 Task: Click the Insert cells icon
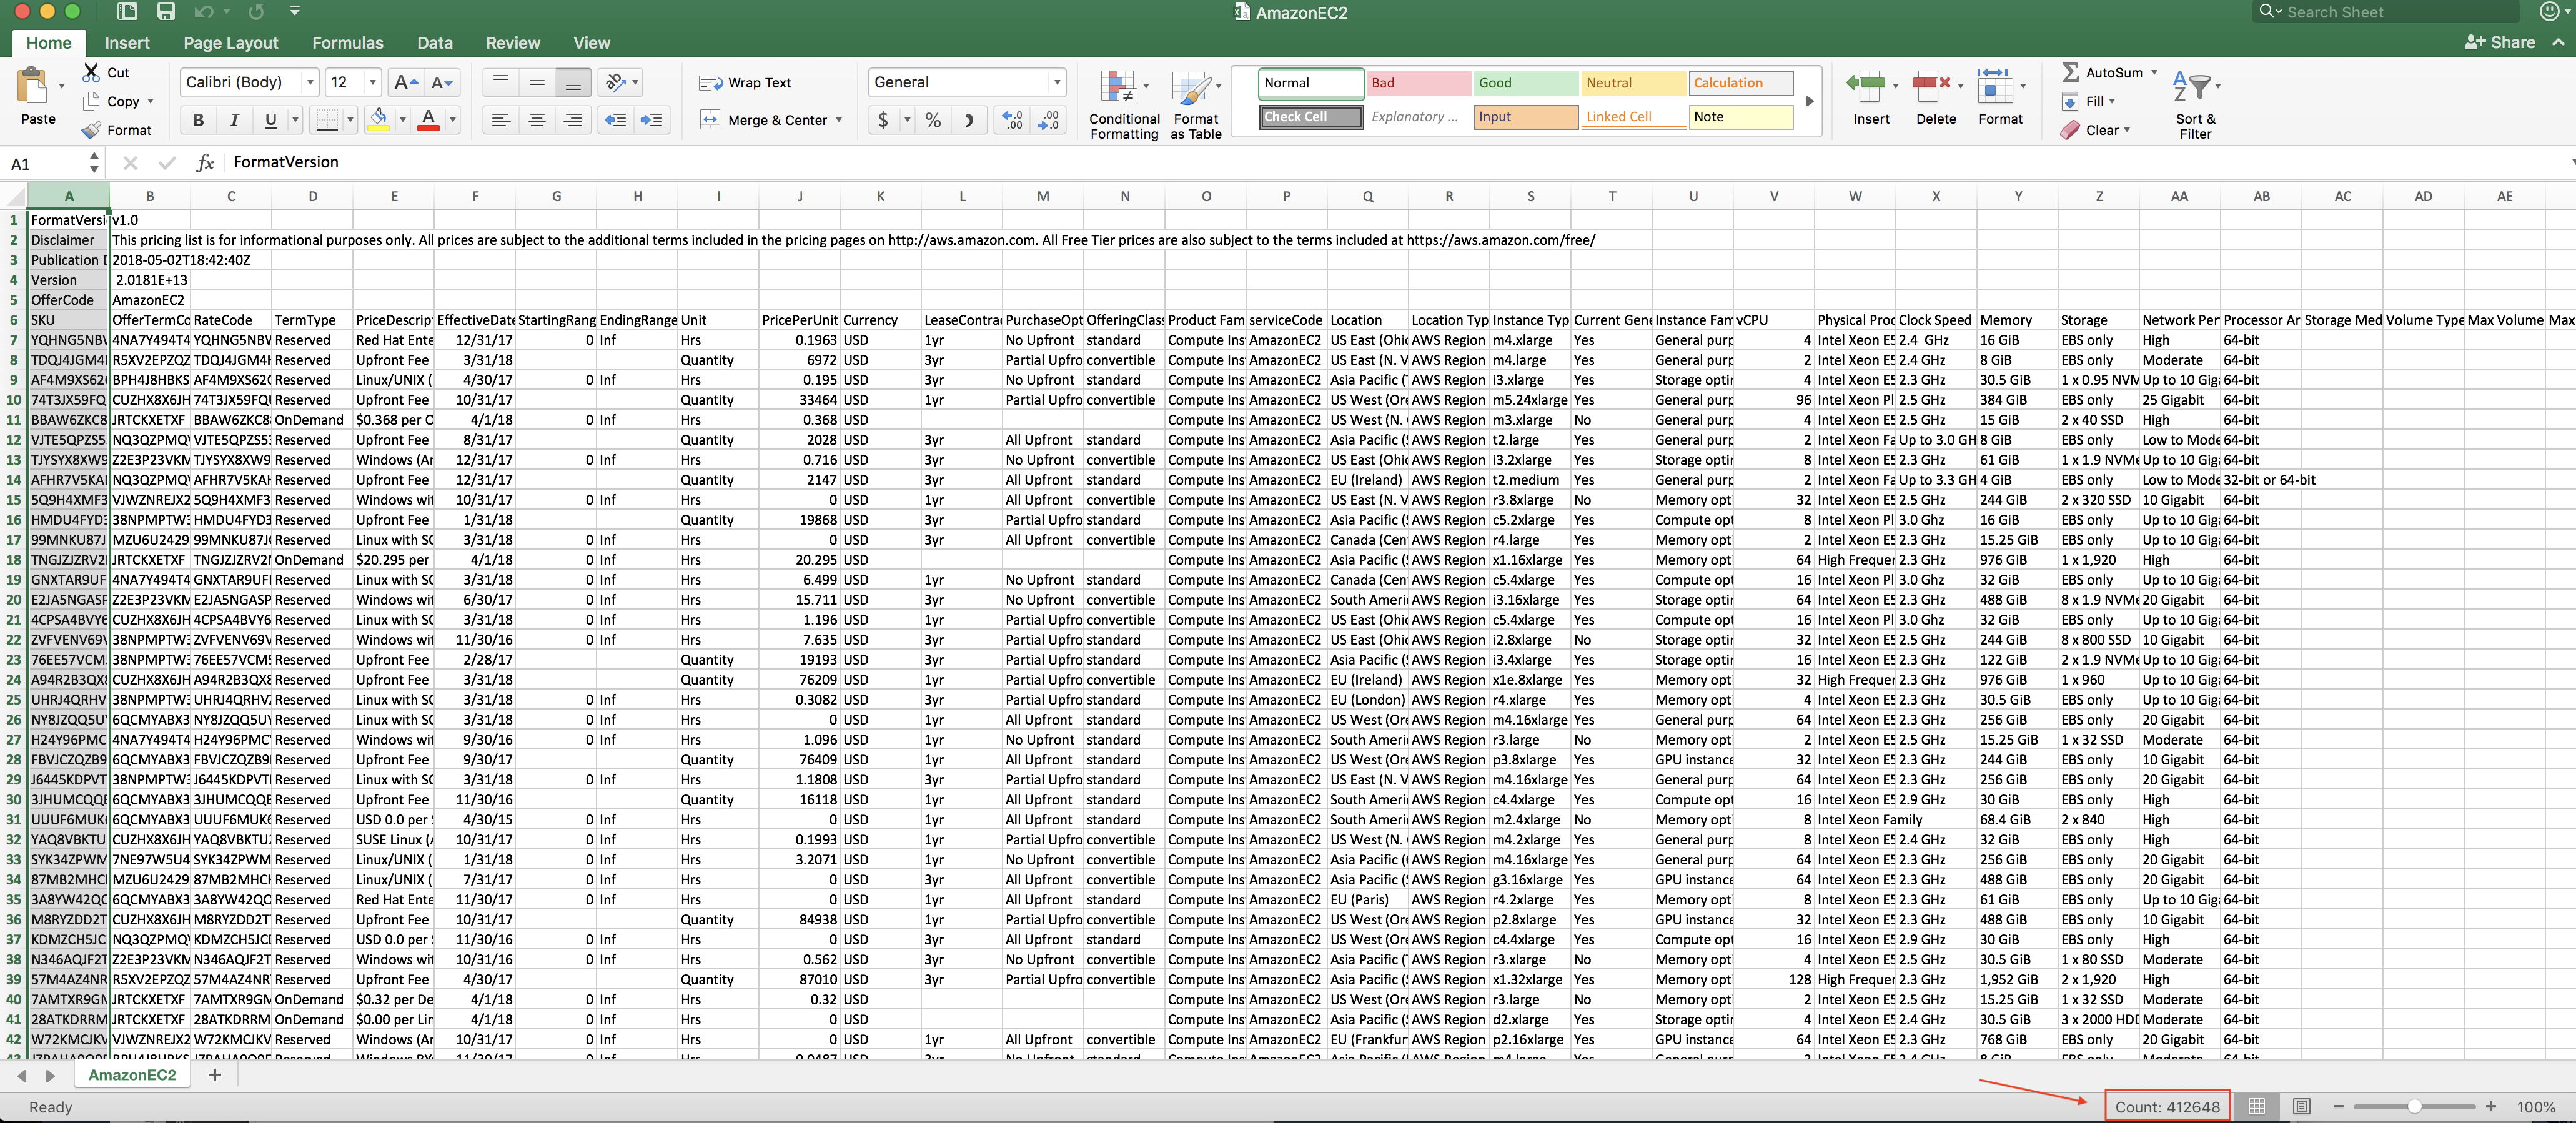click(x=1865, y=88)
